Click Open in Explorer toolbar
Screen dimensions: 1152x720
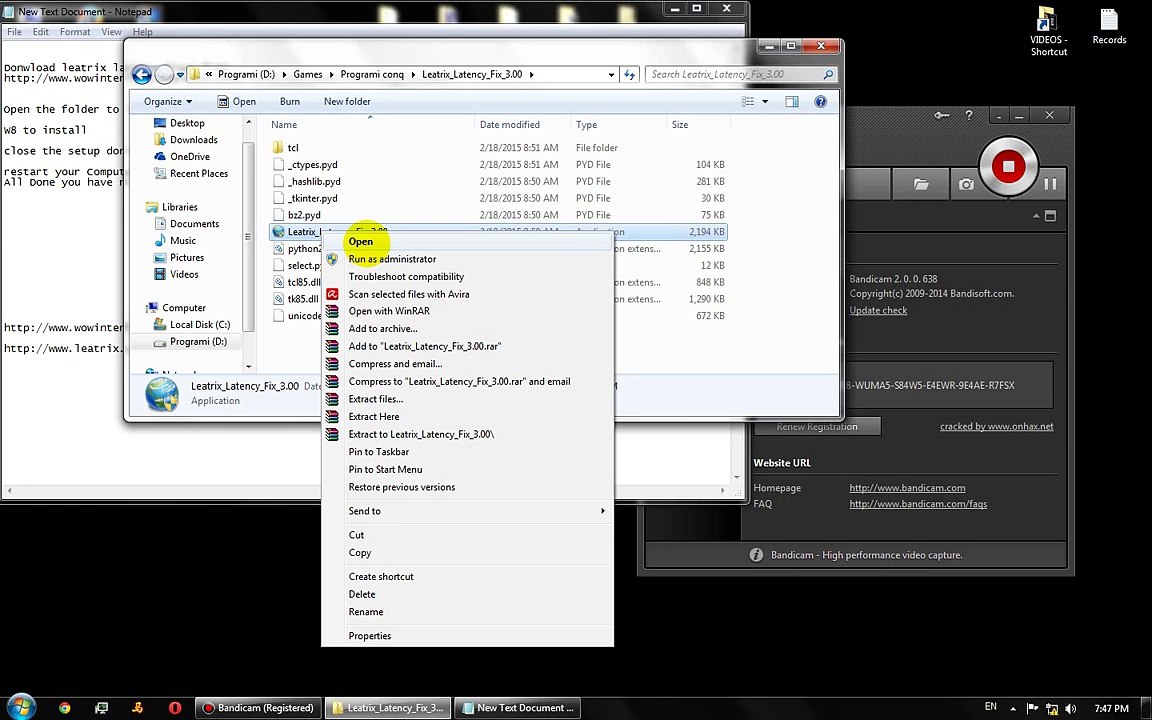click(x=237, y=101)
